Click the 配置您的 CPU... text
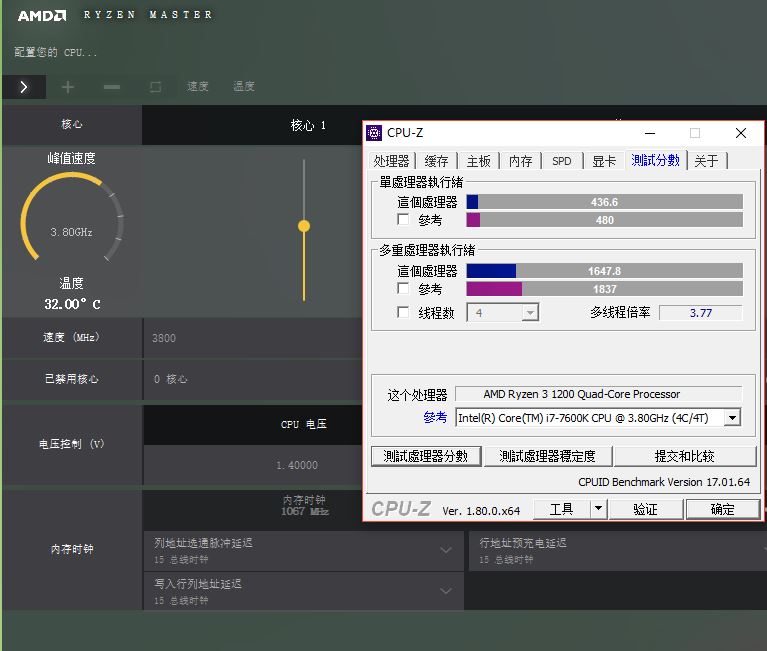The image size is (767, 651). point(55,52)
